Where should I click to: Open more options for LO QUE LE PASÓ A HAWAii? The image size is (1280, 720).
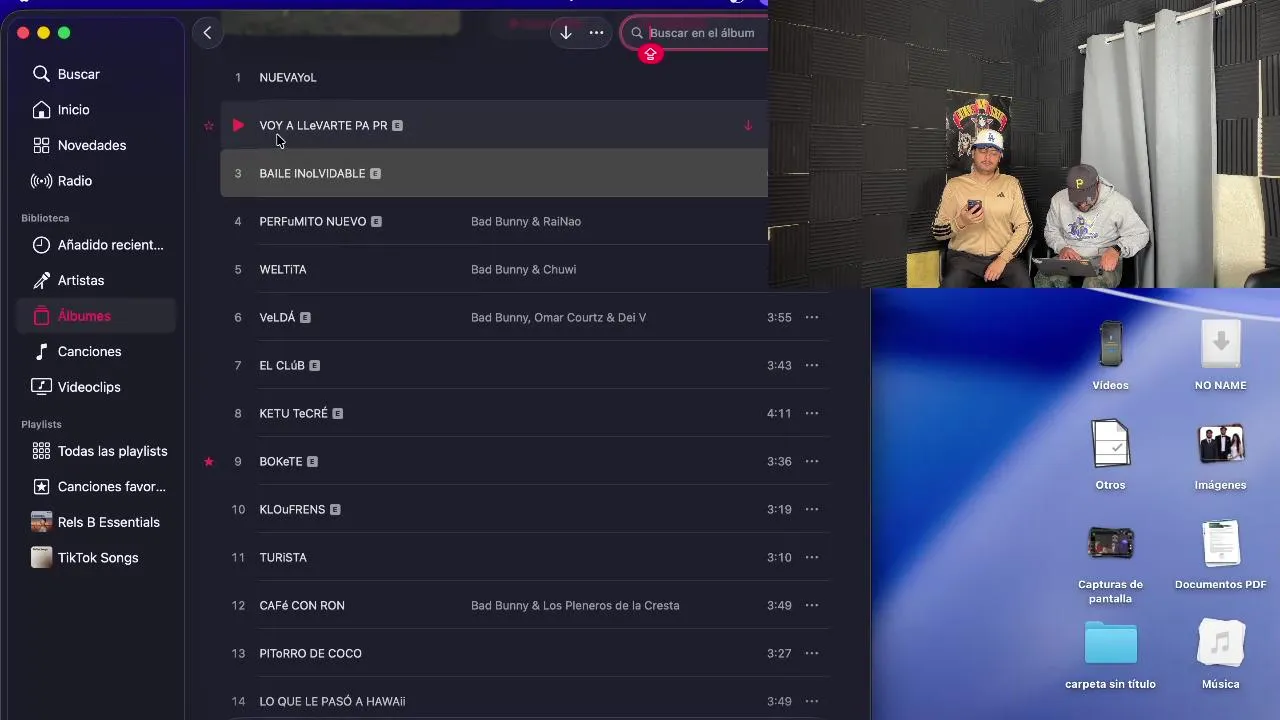[812, 701]
